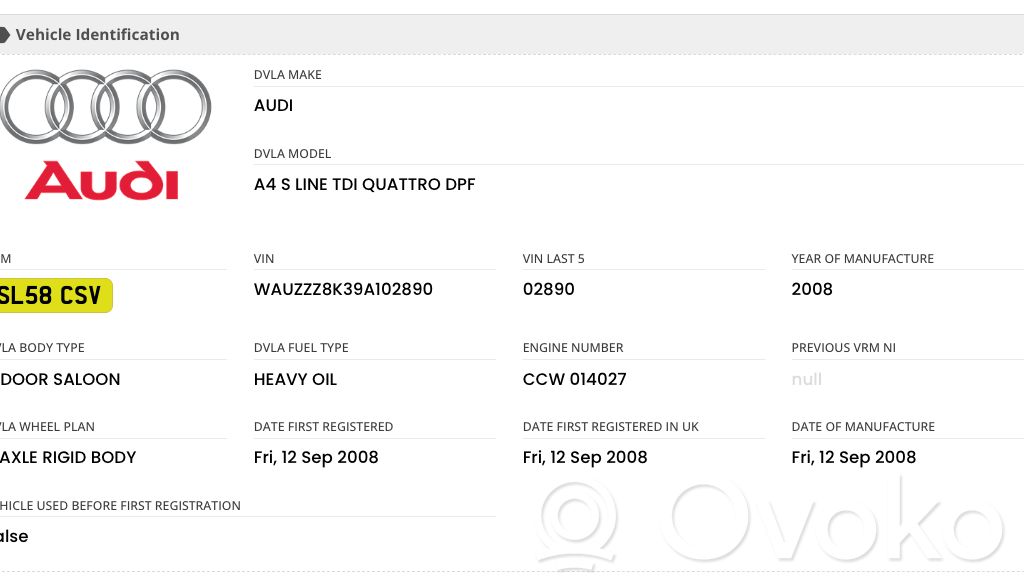Click the red Audi wordmark

pos(102,180)
